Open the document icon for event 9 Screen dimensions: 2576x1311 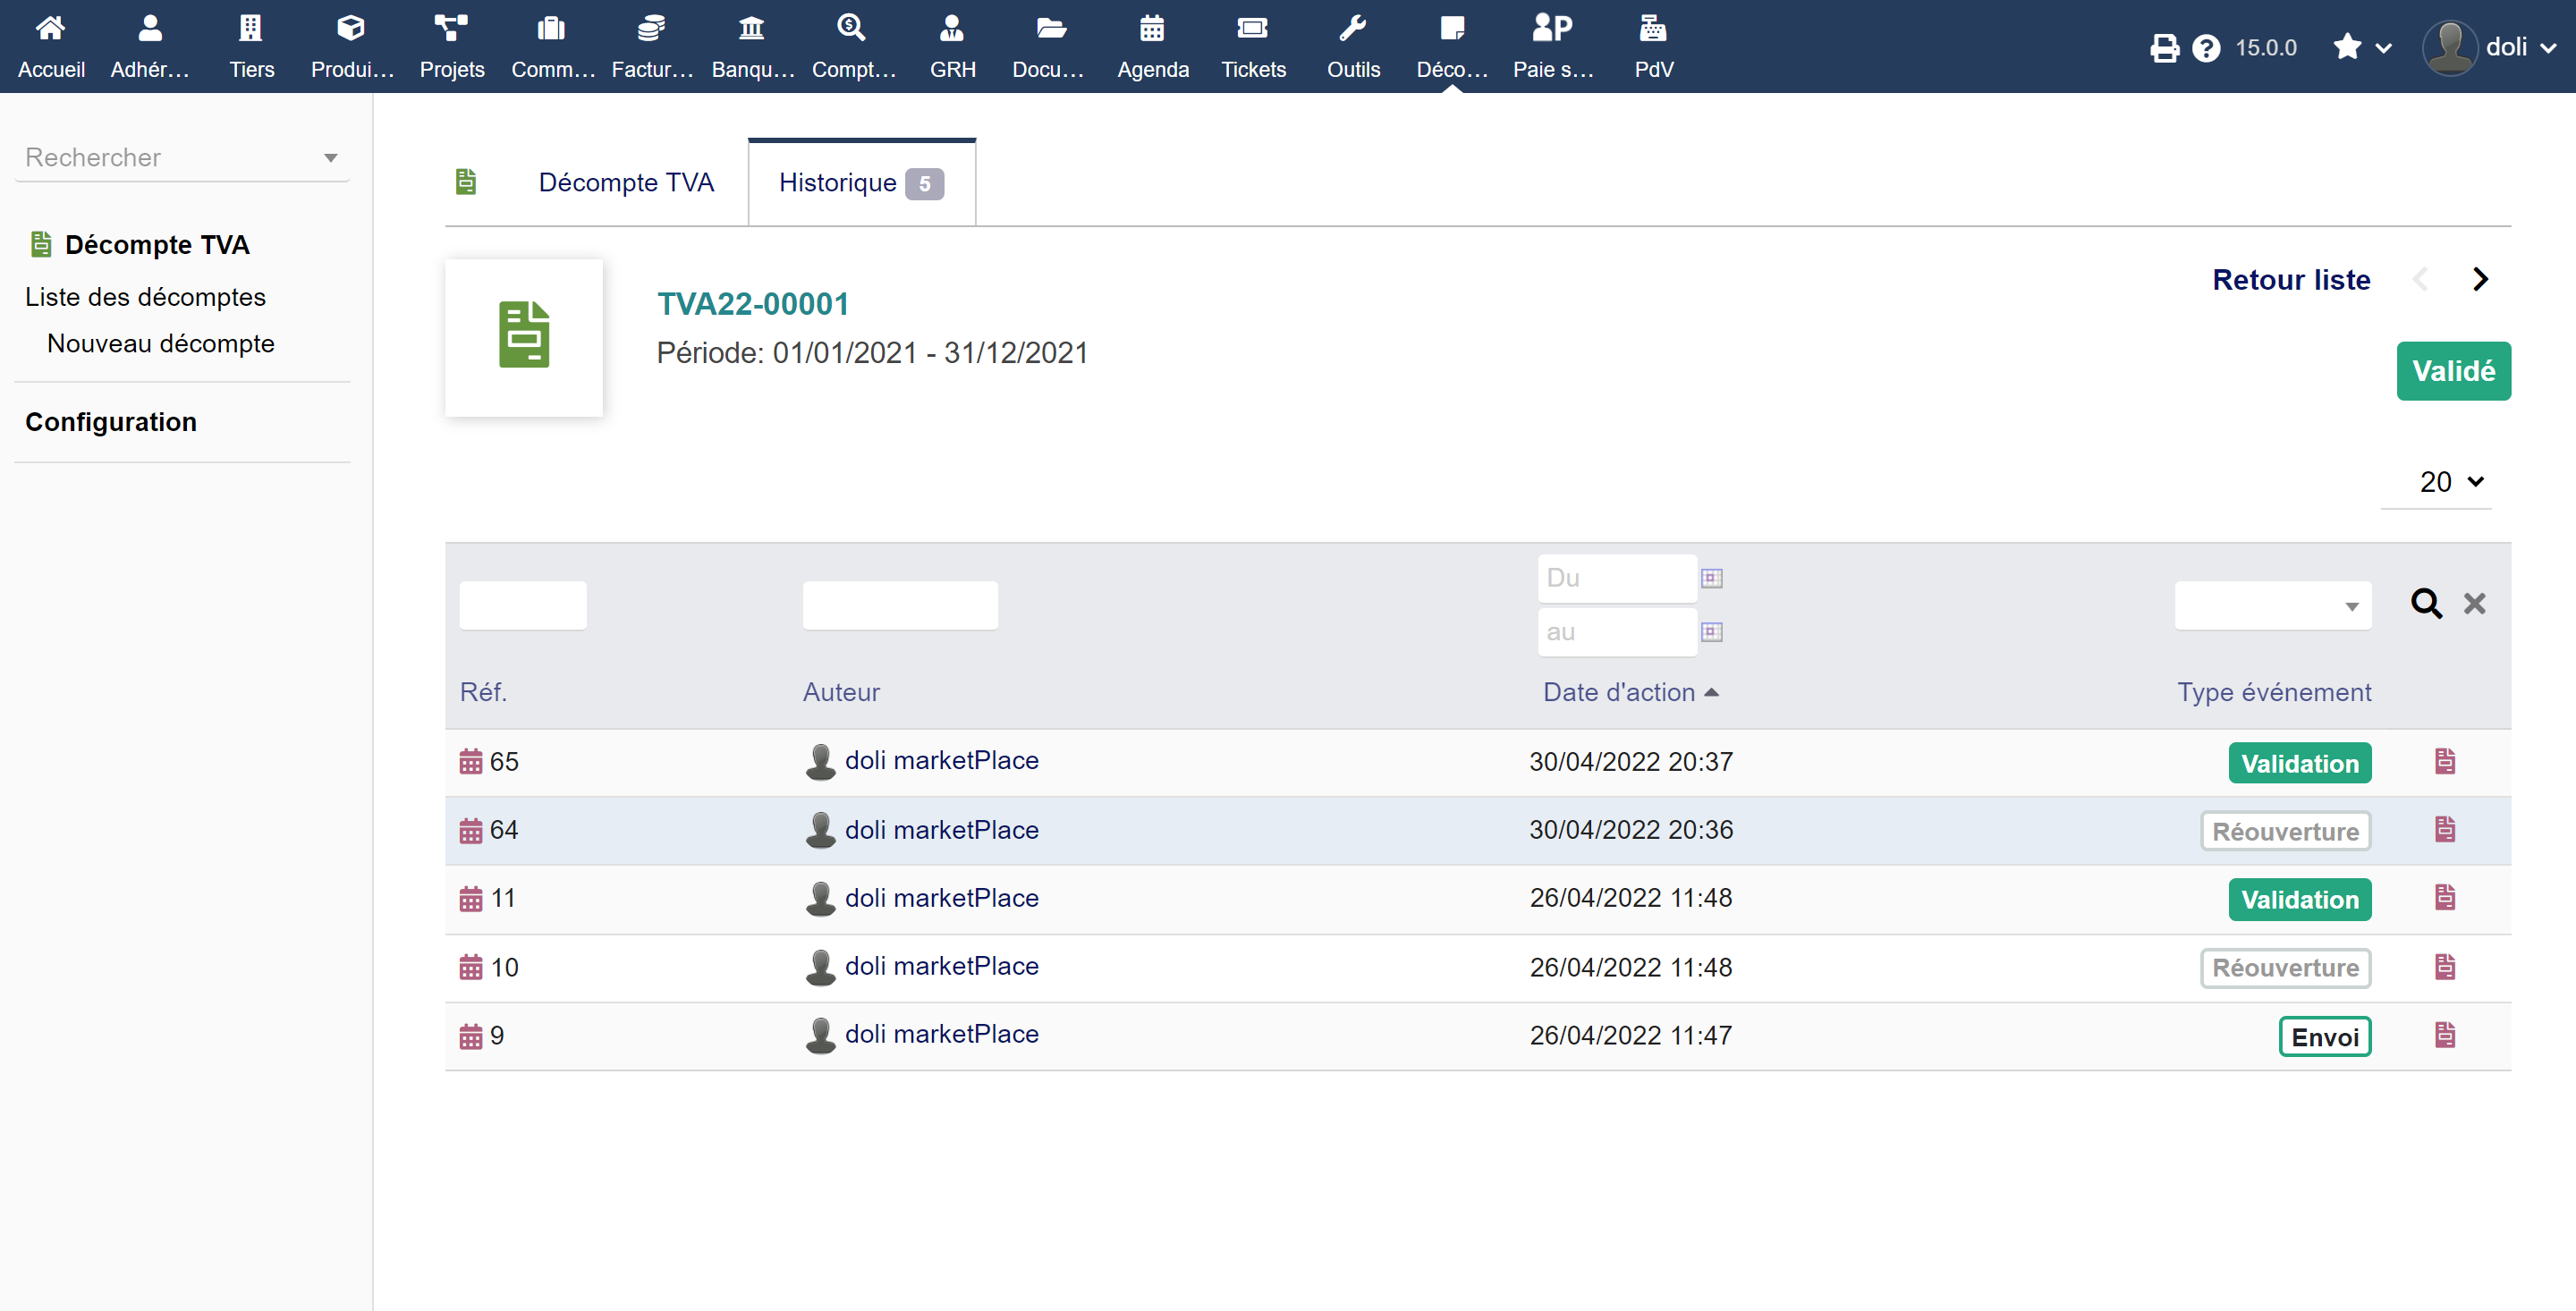click(2444, 1035)
